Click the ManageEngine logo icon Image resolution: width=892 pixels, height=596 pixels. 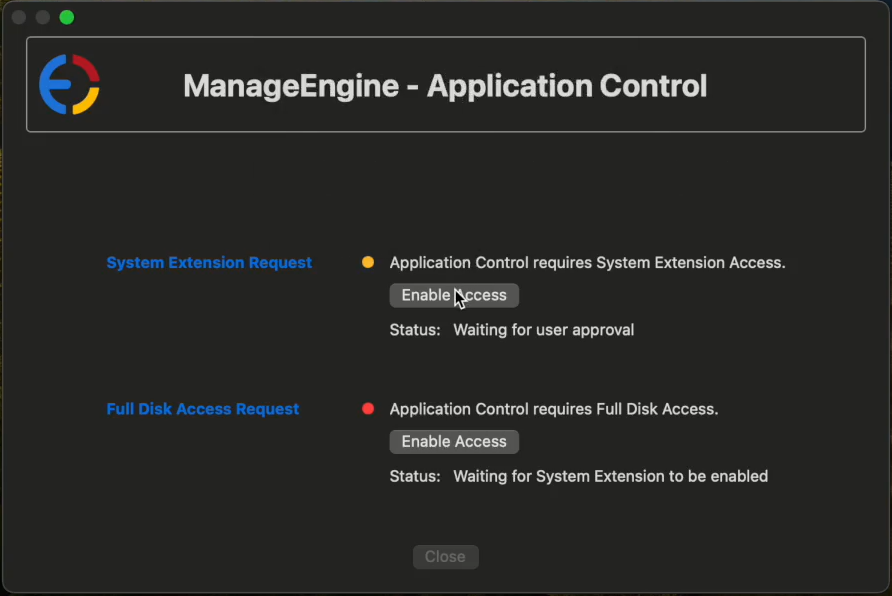click(69, 85)
